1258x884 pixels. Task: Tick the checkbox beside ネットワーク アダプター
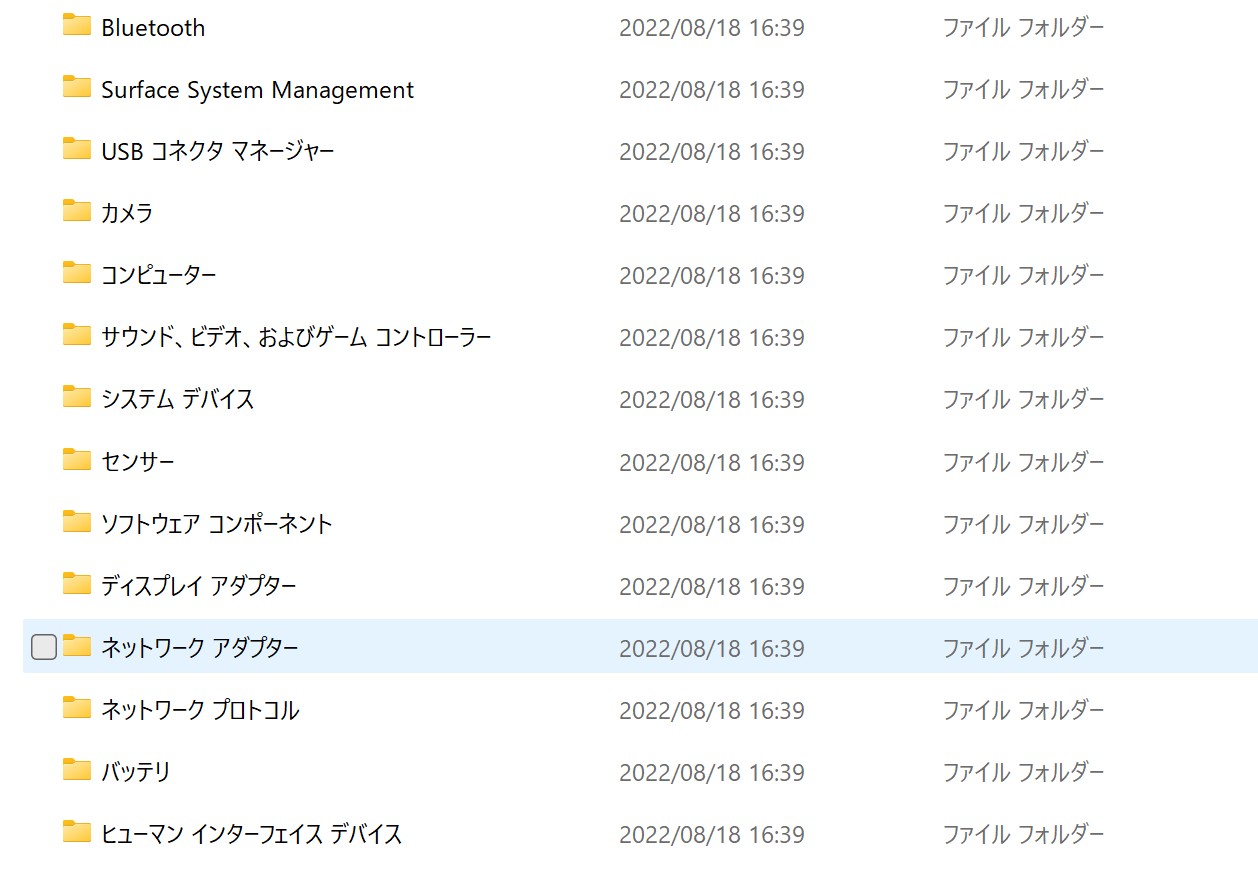(44, 648)
